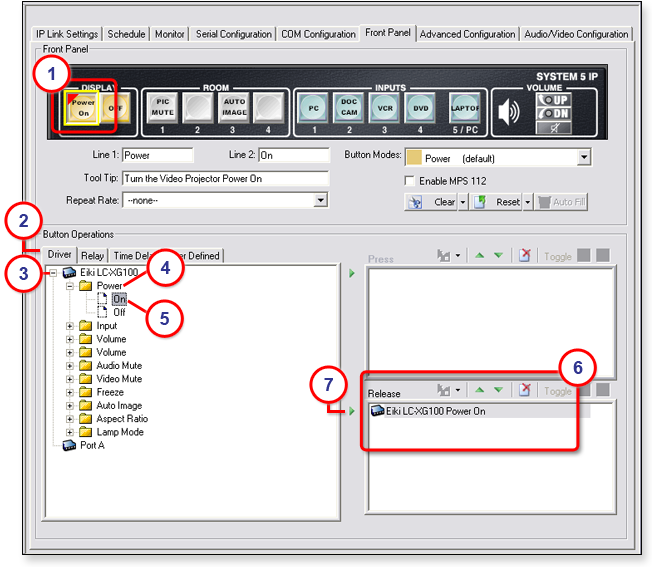Enable MPS 112 checkbox
The width and height of the screenshot is (652, 567).
409,180
